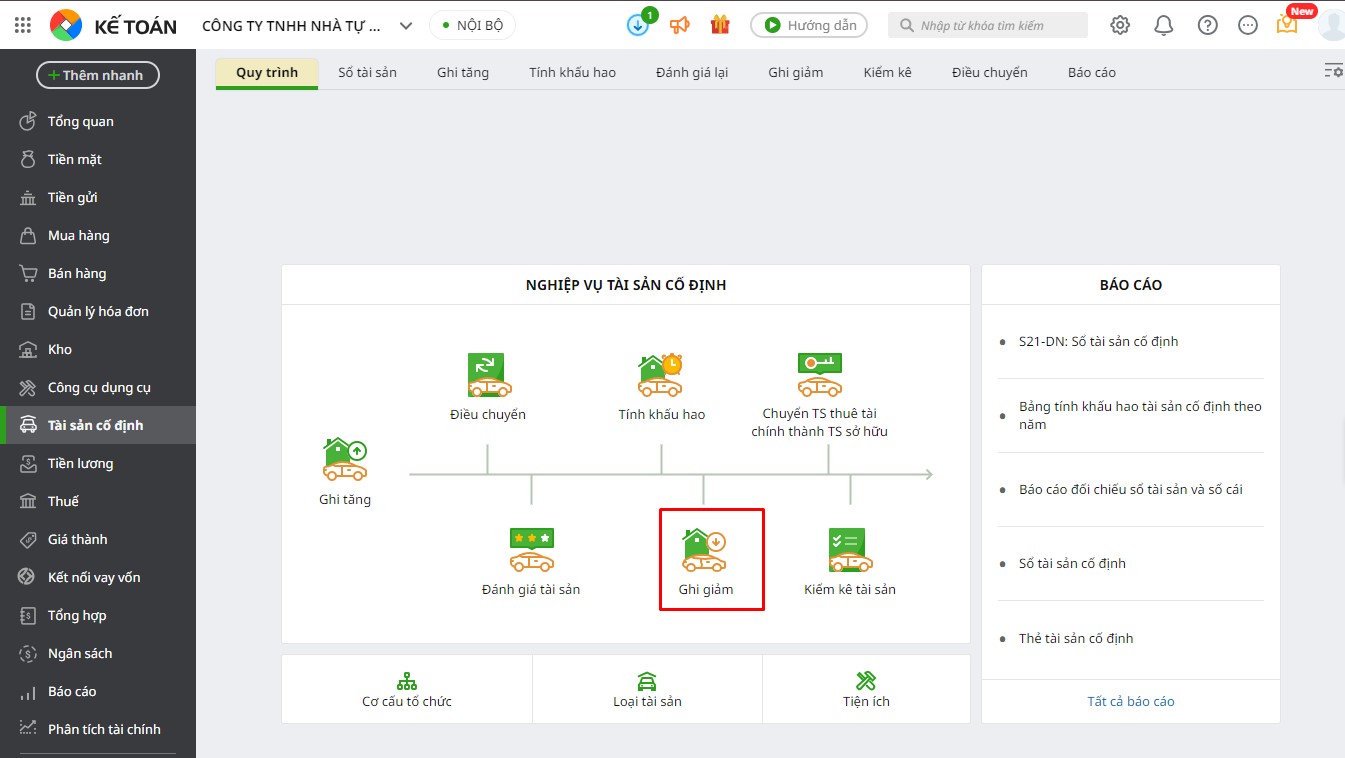This screenshot has height=758, width=1345.
Task: Open tab customization settings icon
Action: [1334, 71]
